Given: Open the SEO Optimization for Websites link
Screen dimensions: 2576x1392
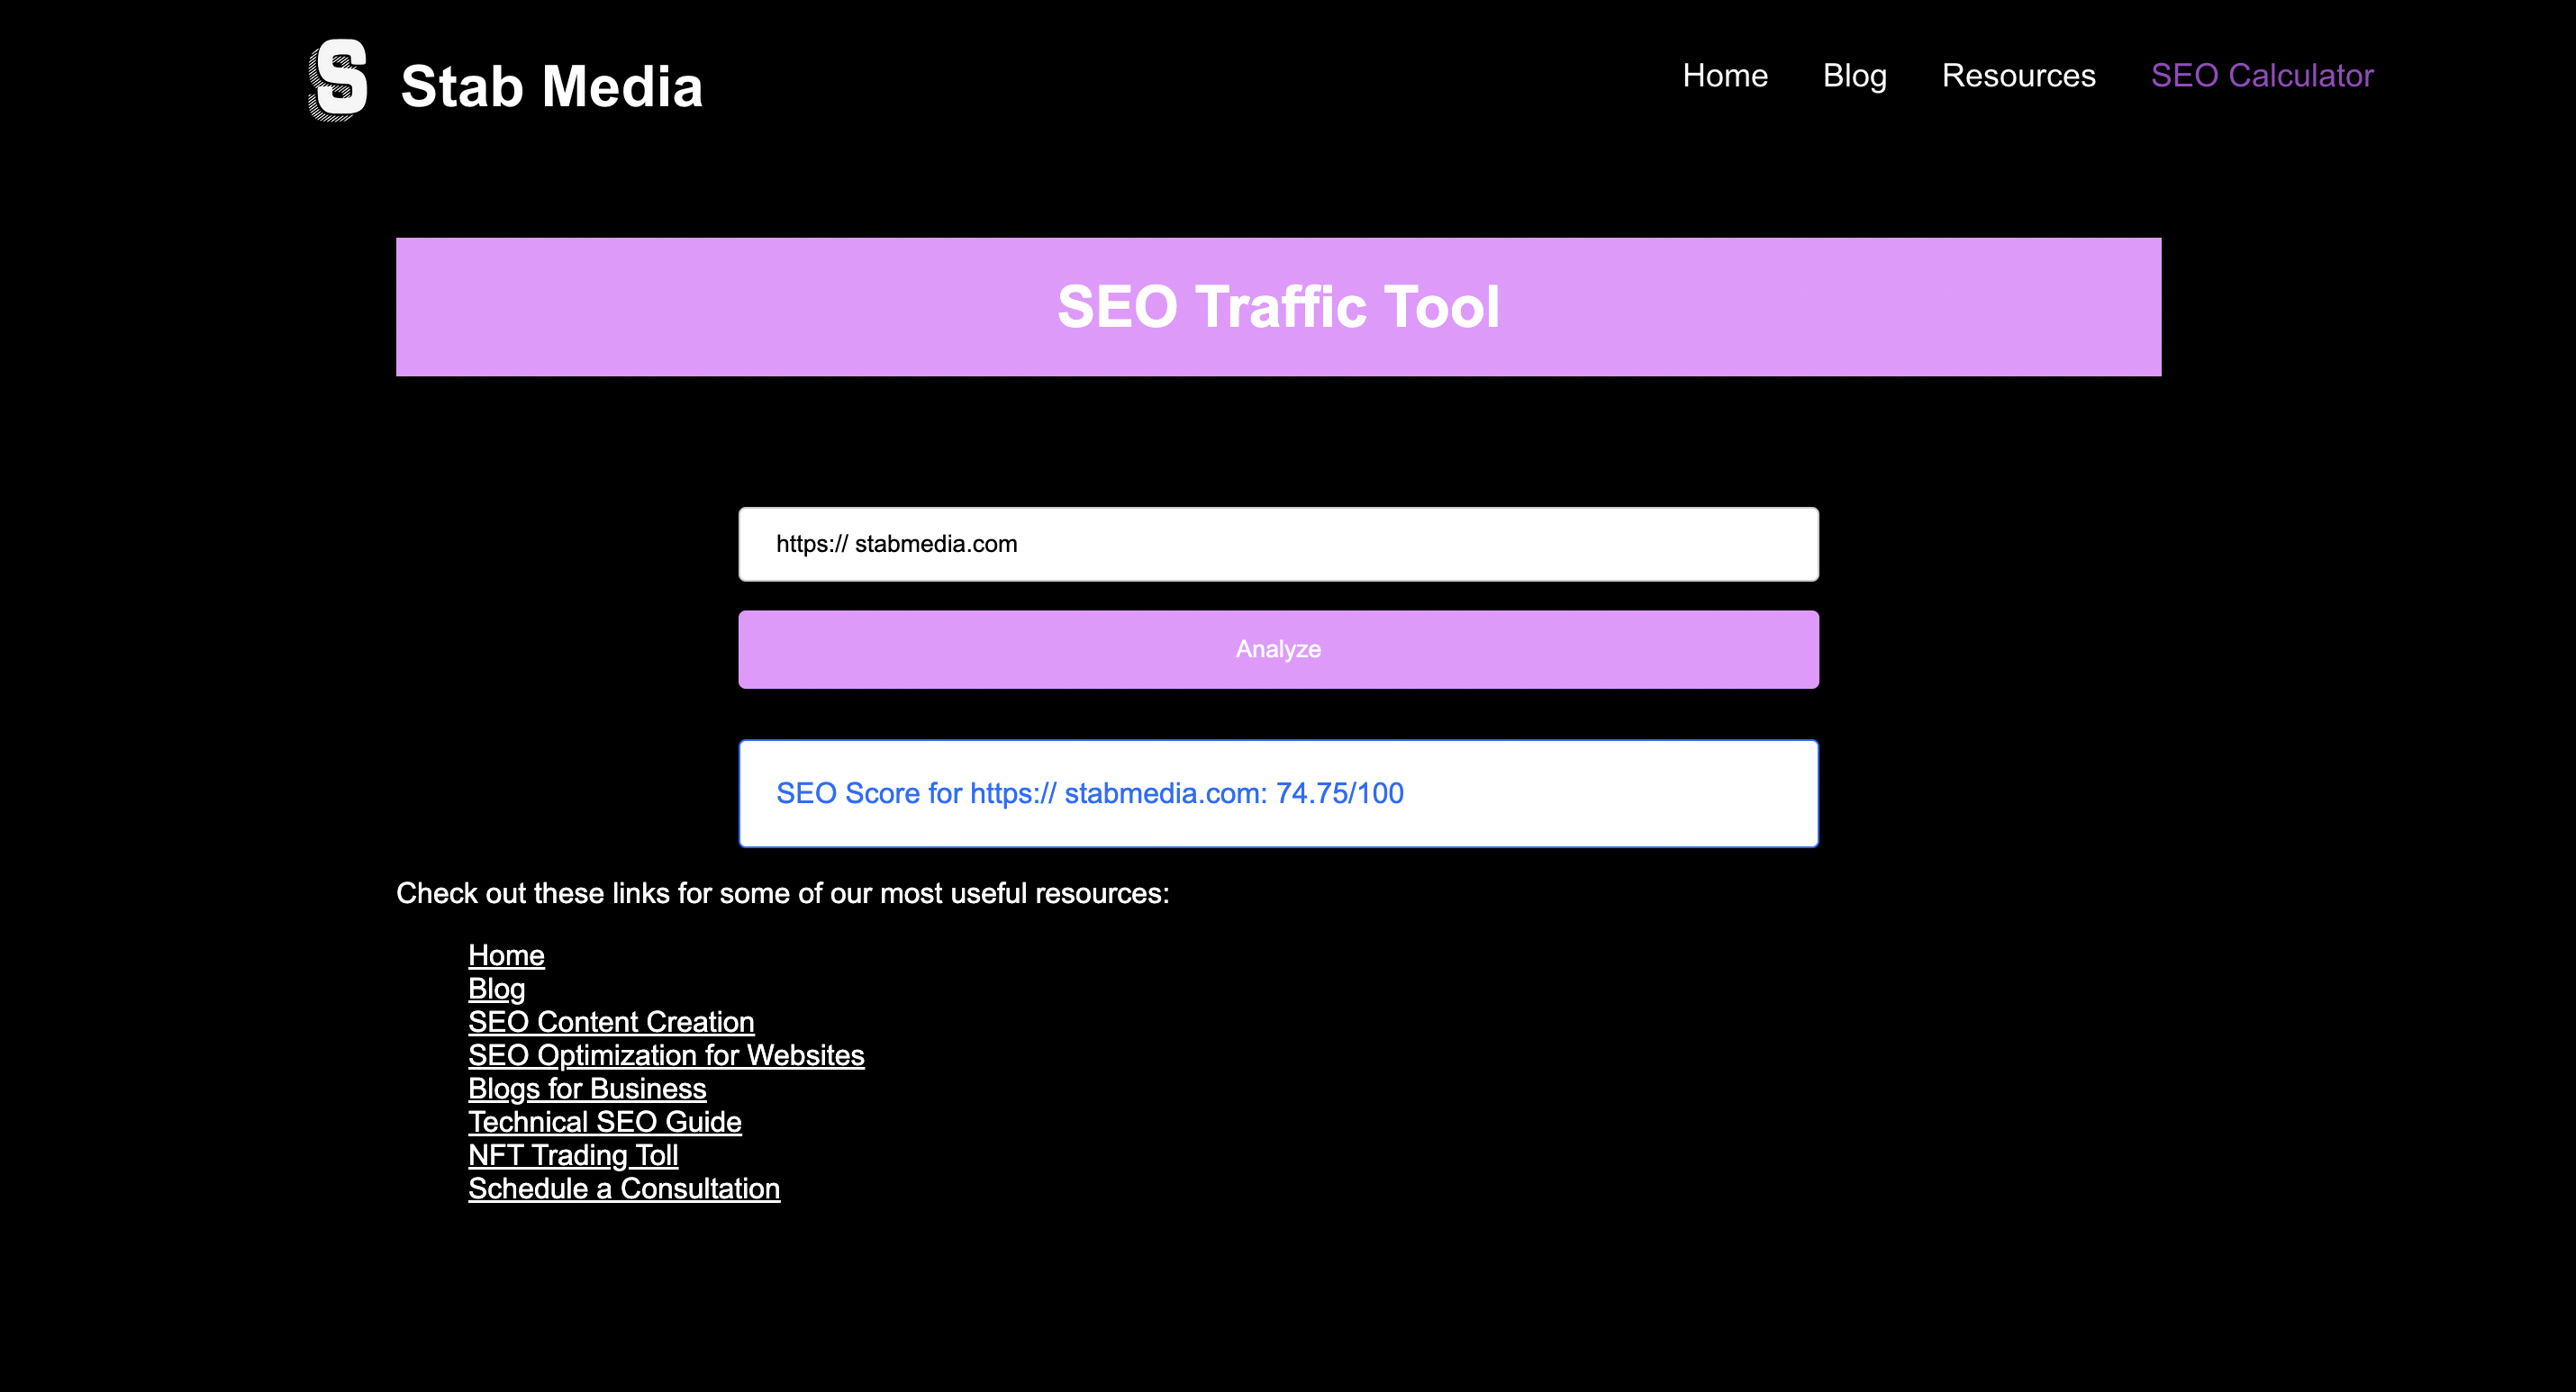Looking at the screenshot, I should click(x=666, y=1055).
